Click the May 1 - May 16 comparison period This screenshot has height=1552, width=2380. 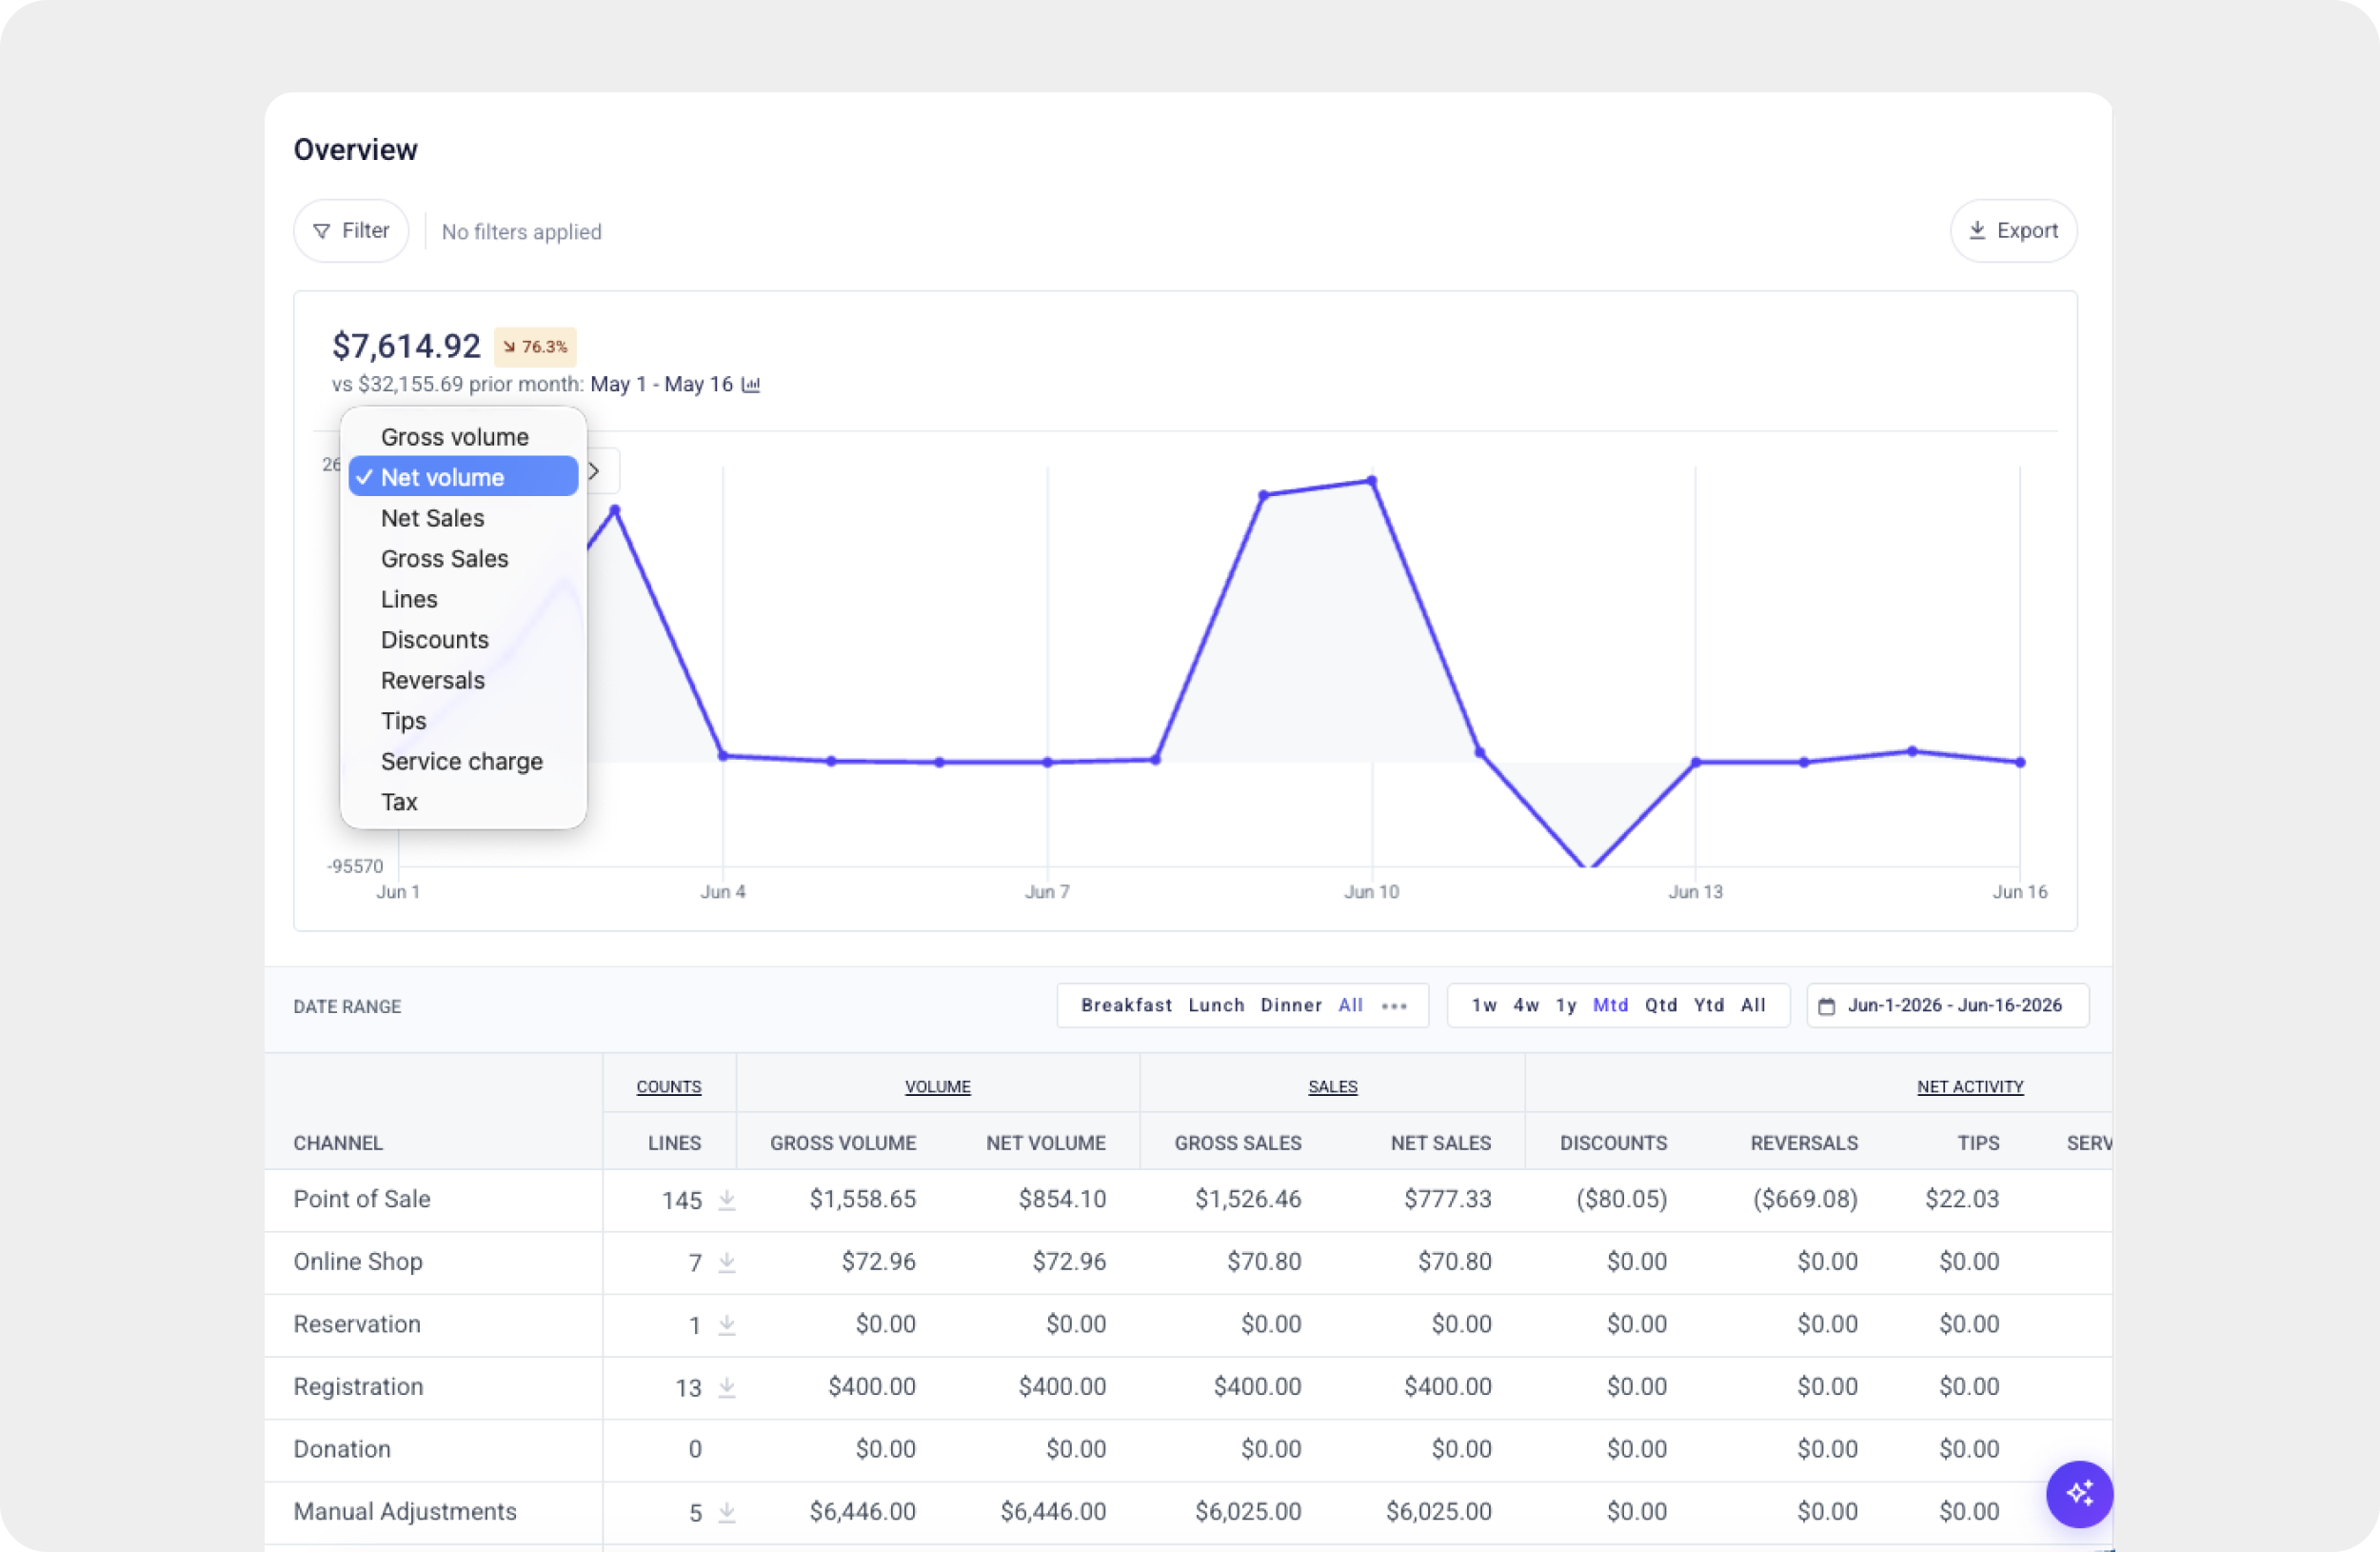[x=661, y=384]
